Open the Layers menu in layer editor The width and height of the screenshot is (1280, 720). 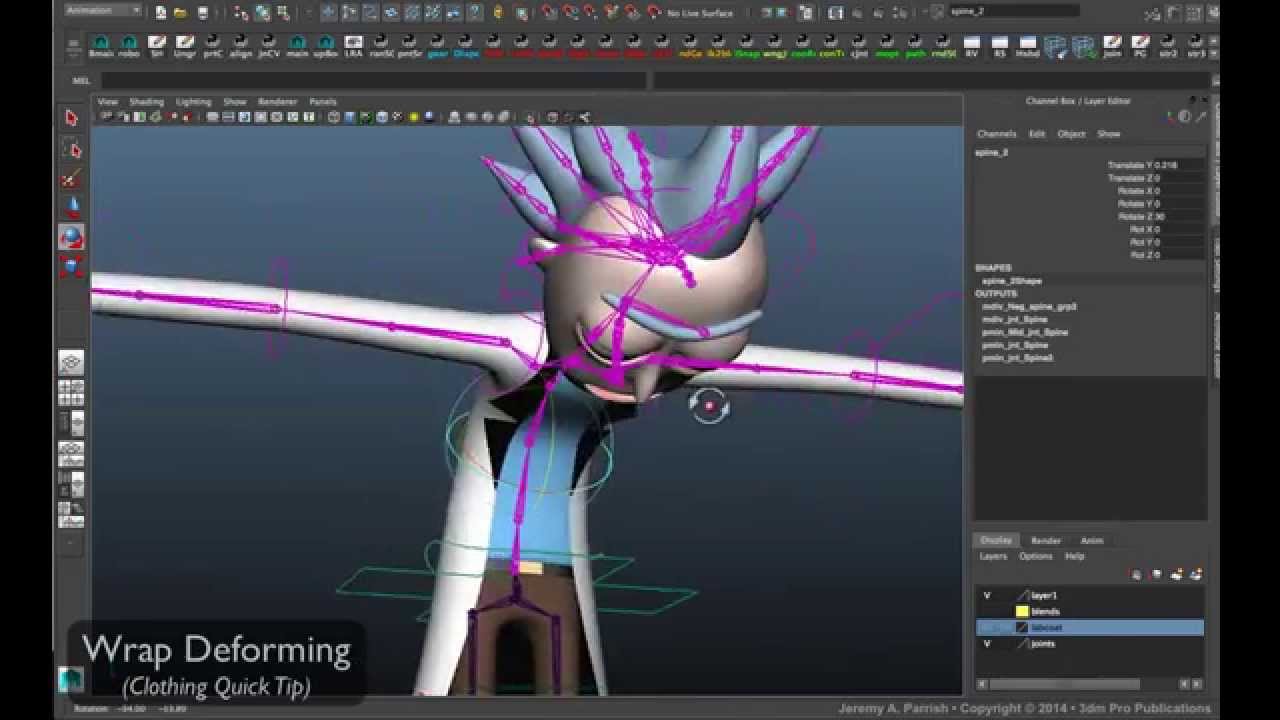993,556
